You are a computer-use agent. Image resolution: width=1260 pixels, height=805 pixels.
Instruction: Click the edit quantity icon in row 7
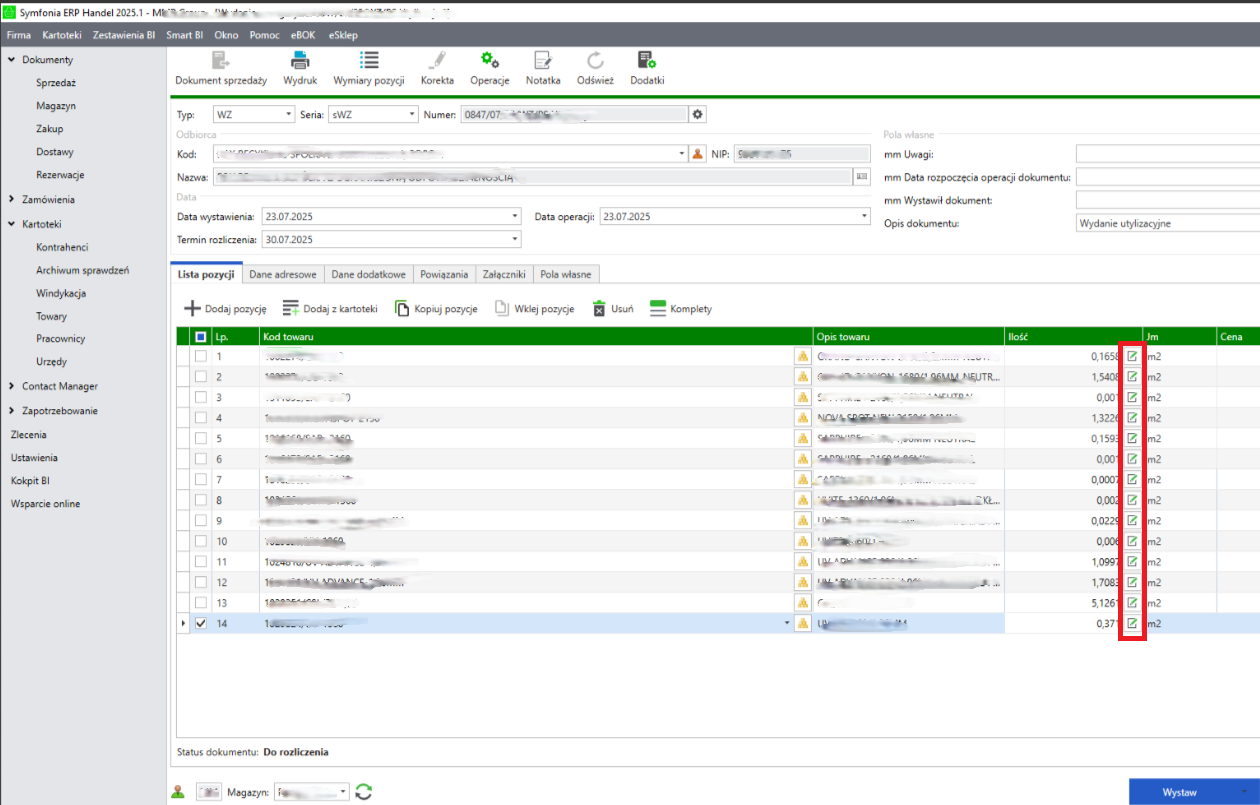pos(1132,480)
